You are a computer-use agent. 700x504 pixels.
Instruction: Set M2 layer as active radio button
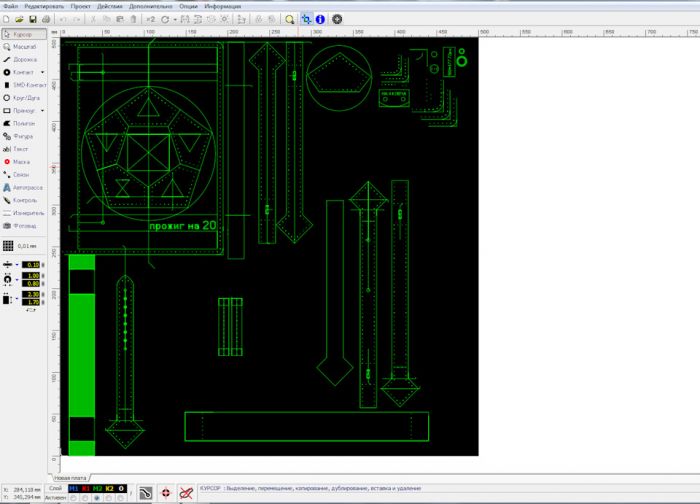pyautogui.click(x=97, y=496)
